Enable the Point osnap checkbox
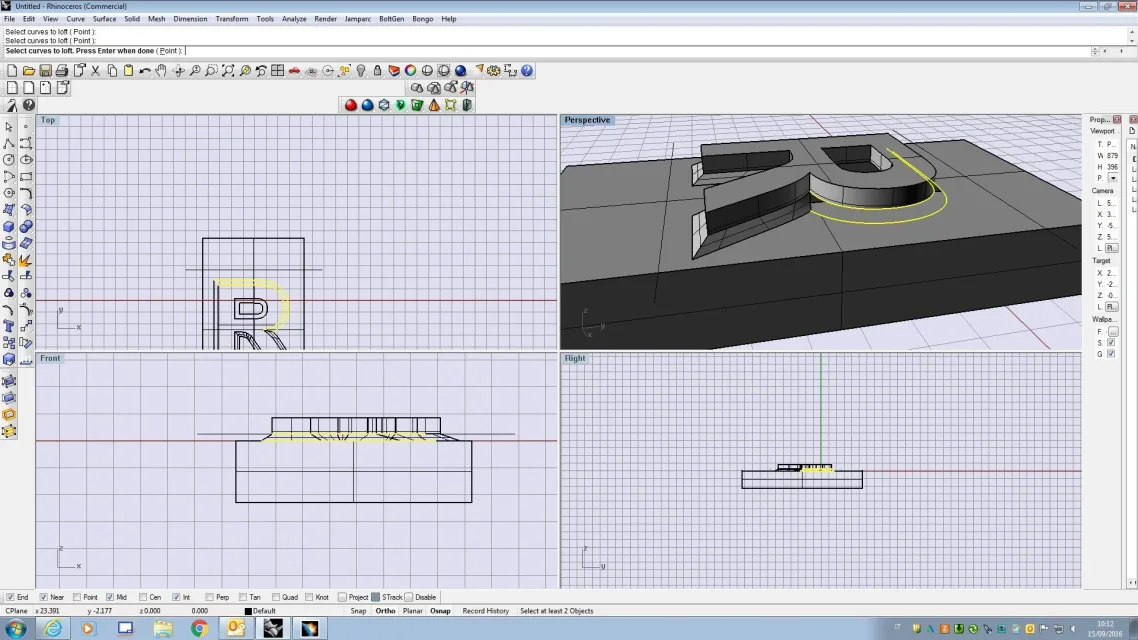The width and height of the screenshot is (1138, 640). pyautogui.click(x=77, y=597)
